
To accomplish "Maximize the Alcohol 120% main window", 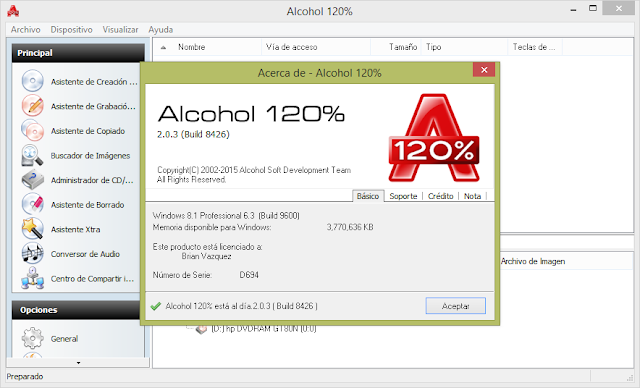I will tap(593, 9).
